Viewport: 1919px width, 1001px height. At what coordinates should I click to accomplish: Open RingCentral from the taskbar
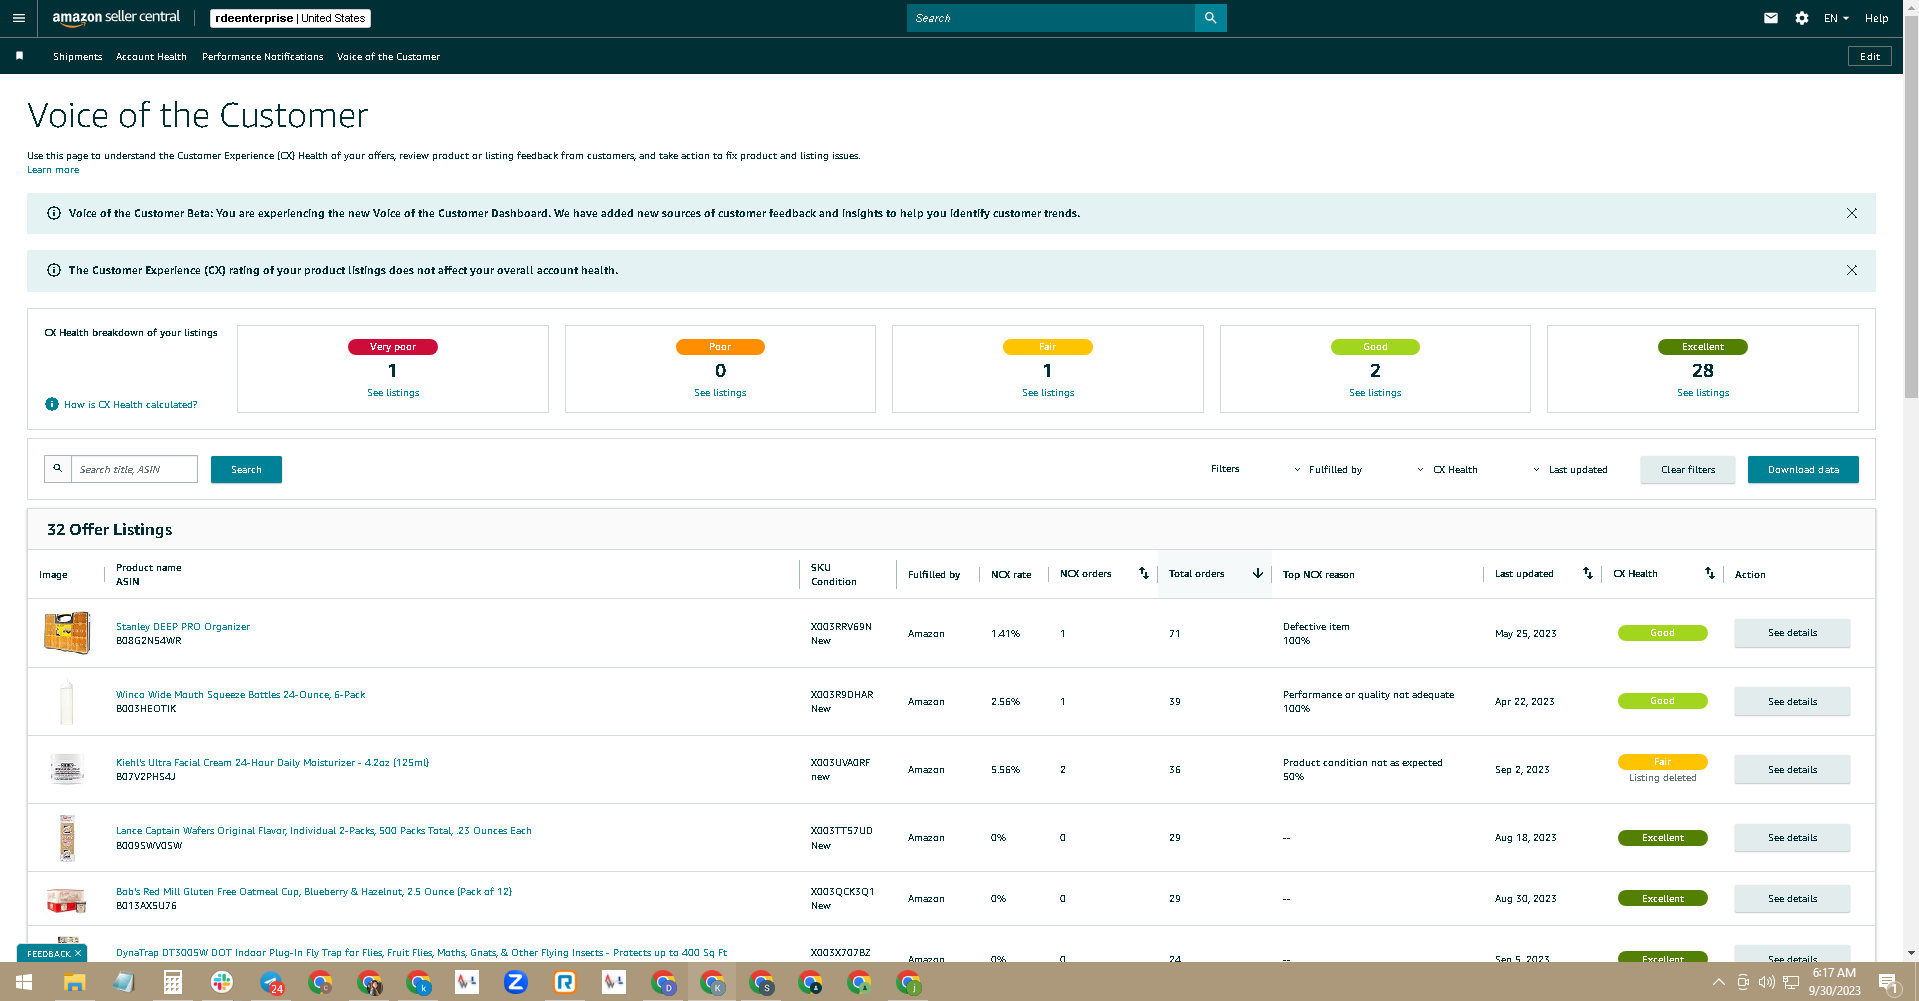[x=565, y=982]
